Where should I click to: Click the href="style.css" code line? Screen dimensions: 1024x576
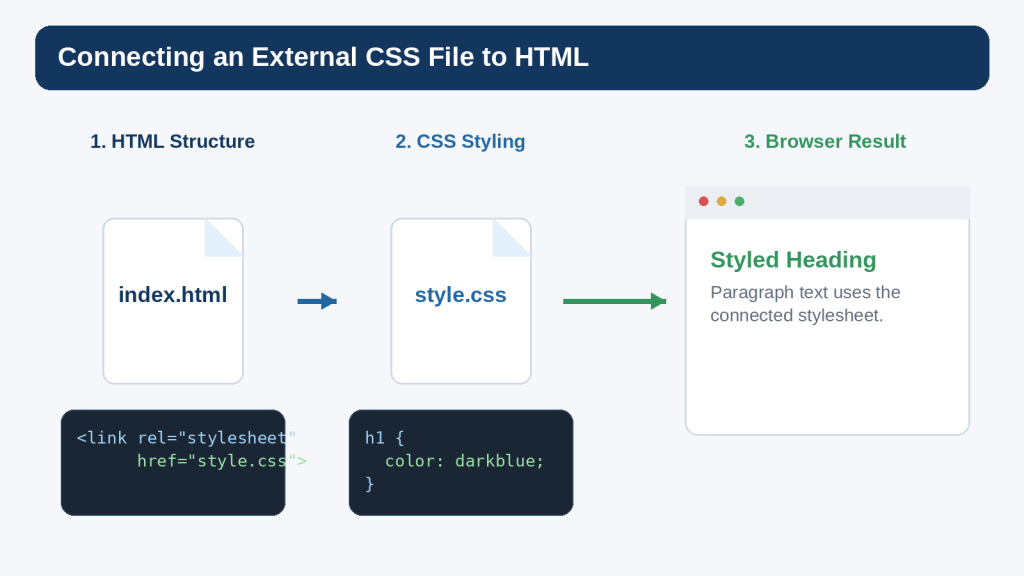click(222, 461)
